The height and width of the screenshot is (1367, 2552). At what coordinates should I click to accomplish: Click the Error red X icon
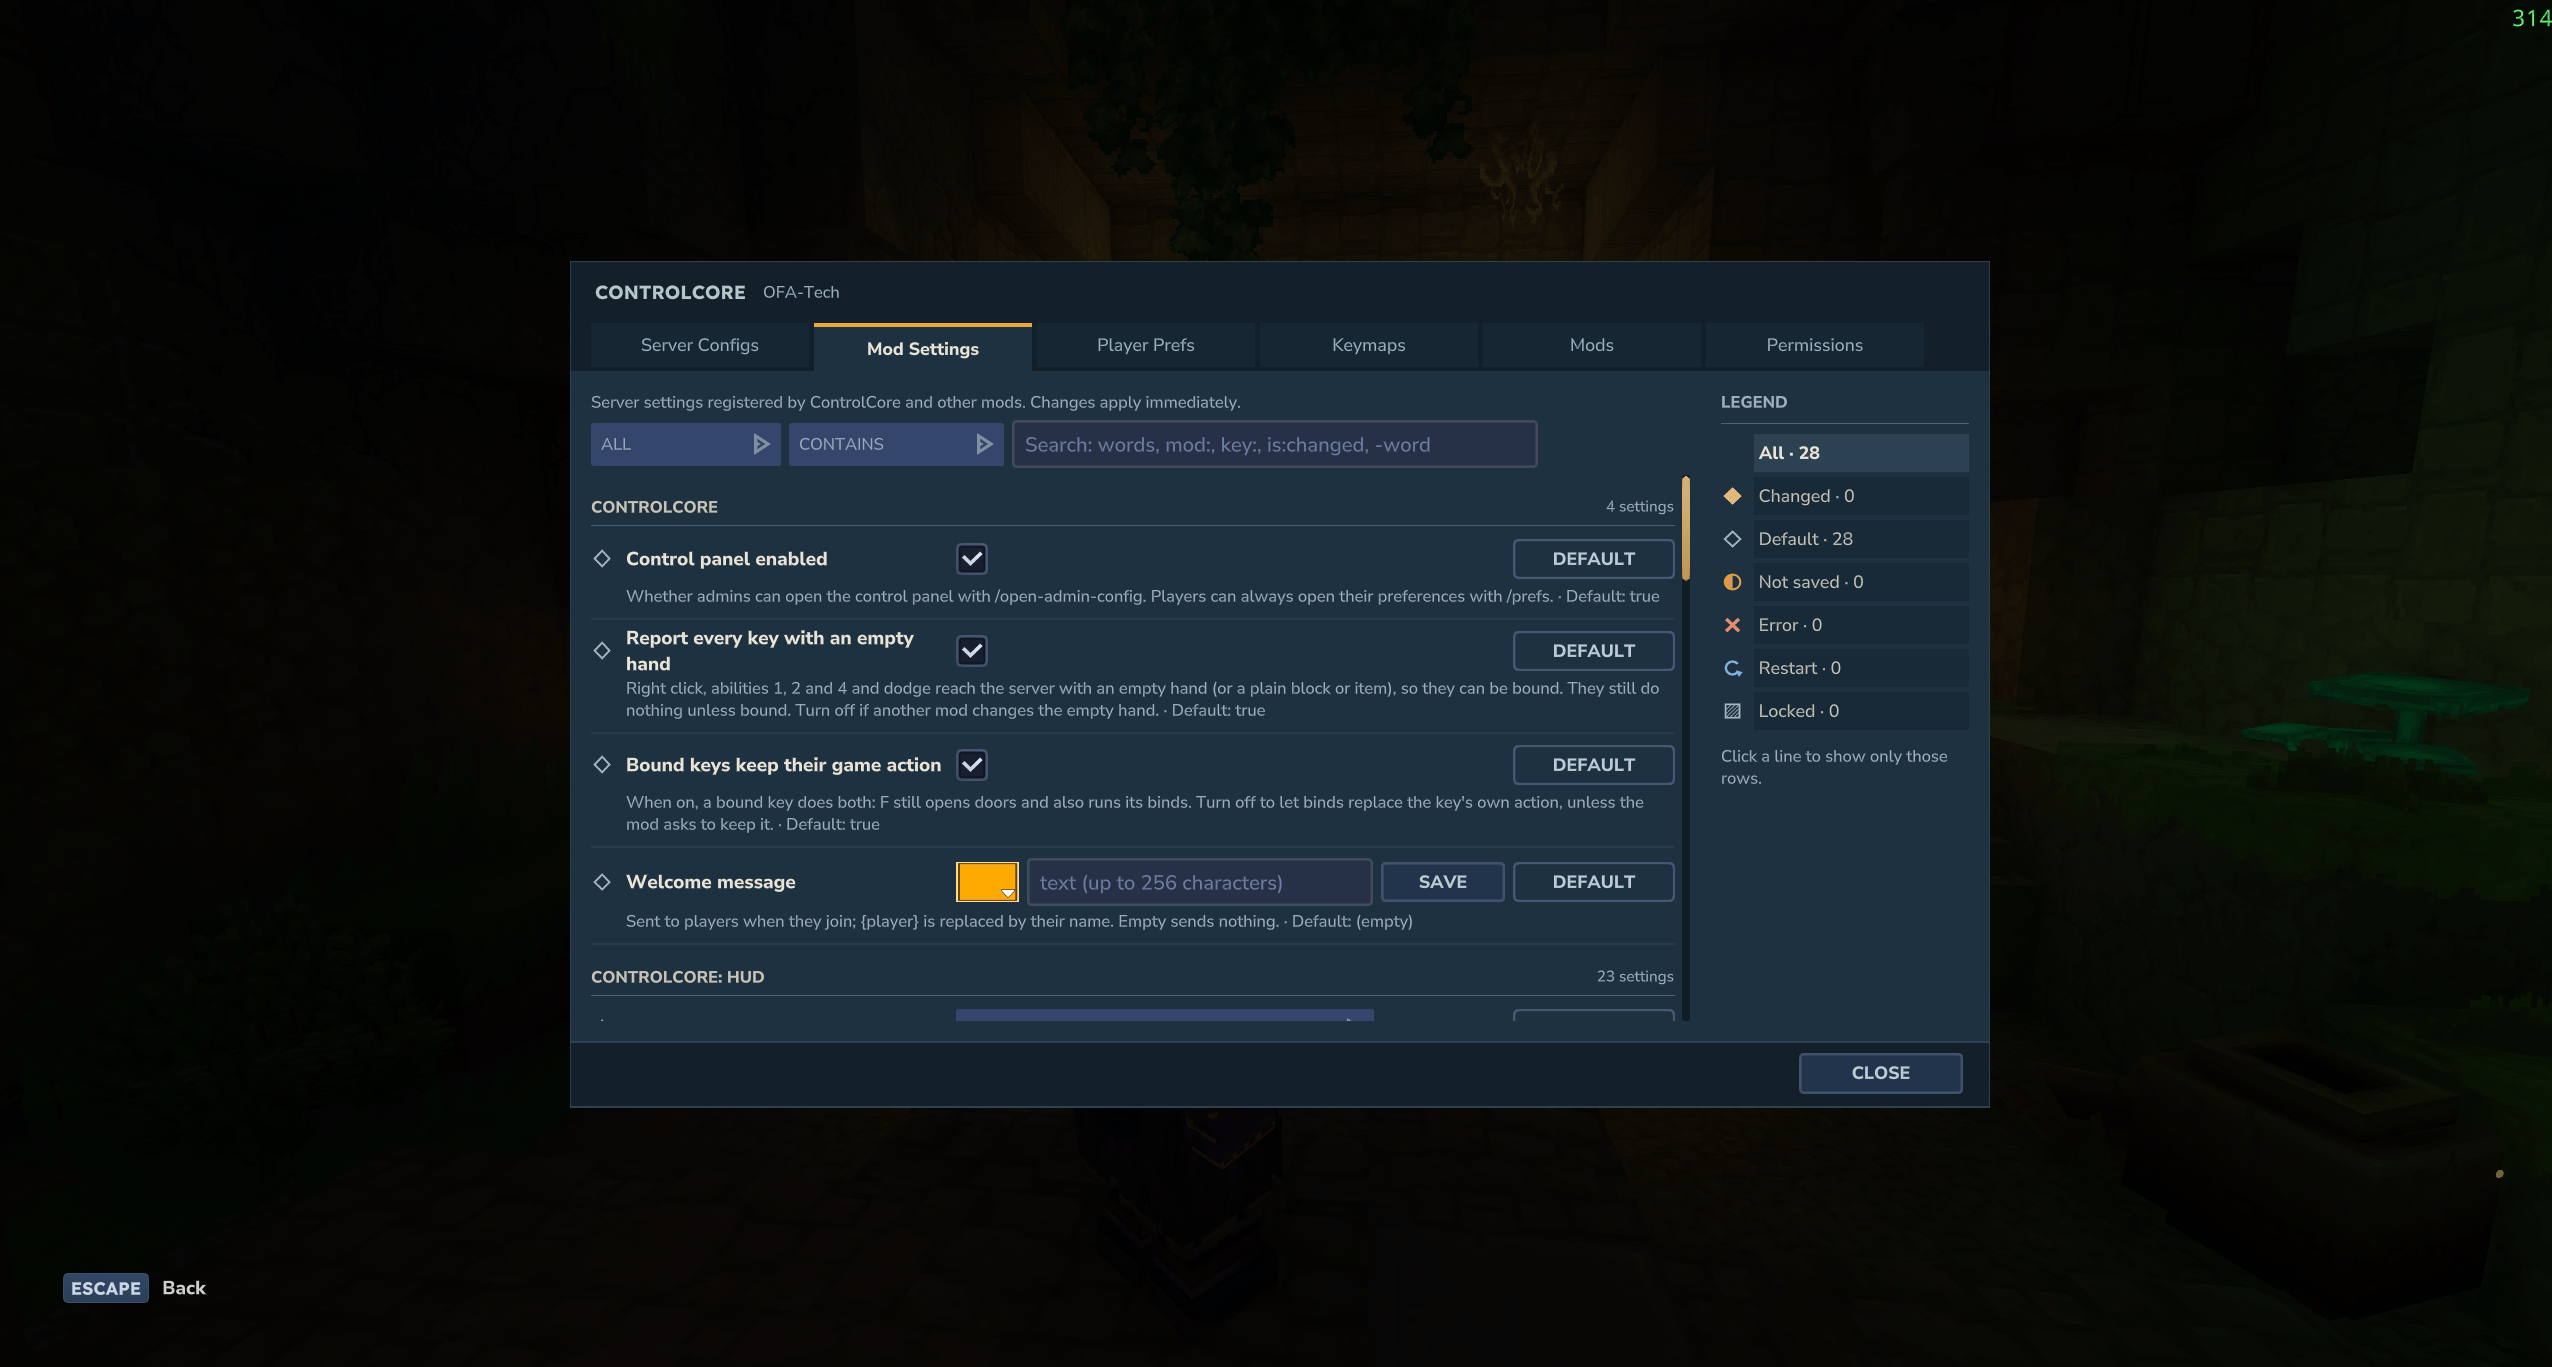1732,625
